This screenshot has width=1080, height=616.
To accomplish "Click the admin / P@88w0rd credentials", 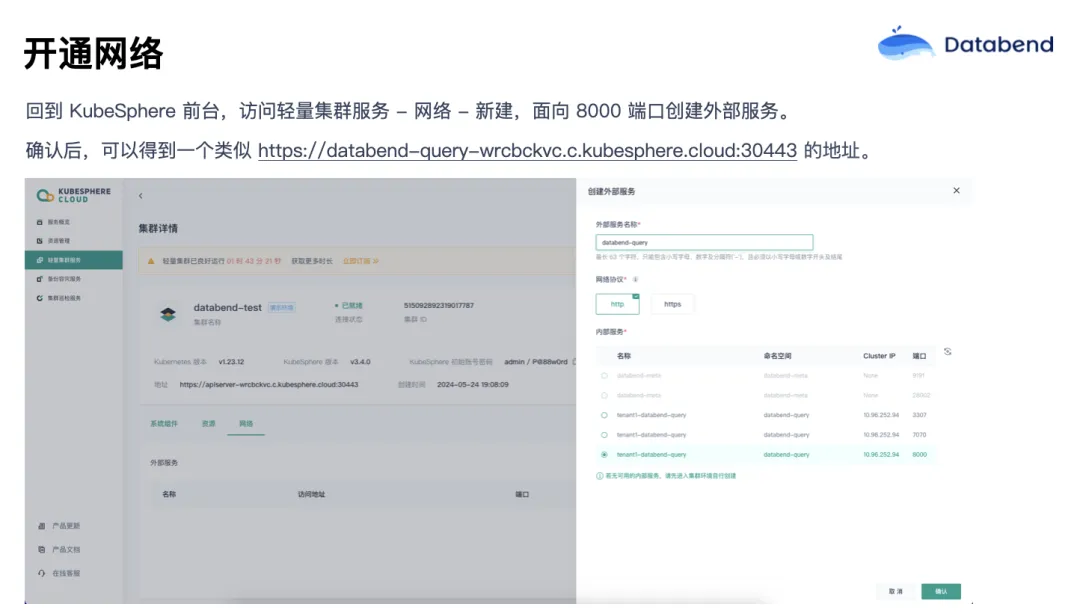I will [536, 362].
